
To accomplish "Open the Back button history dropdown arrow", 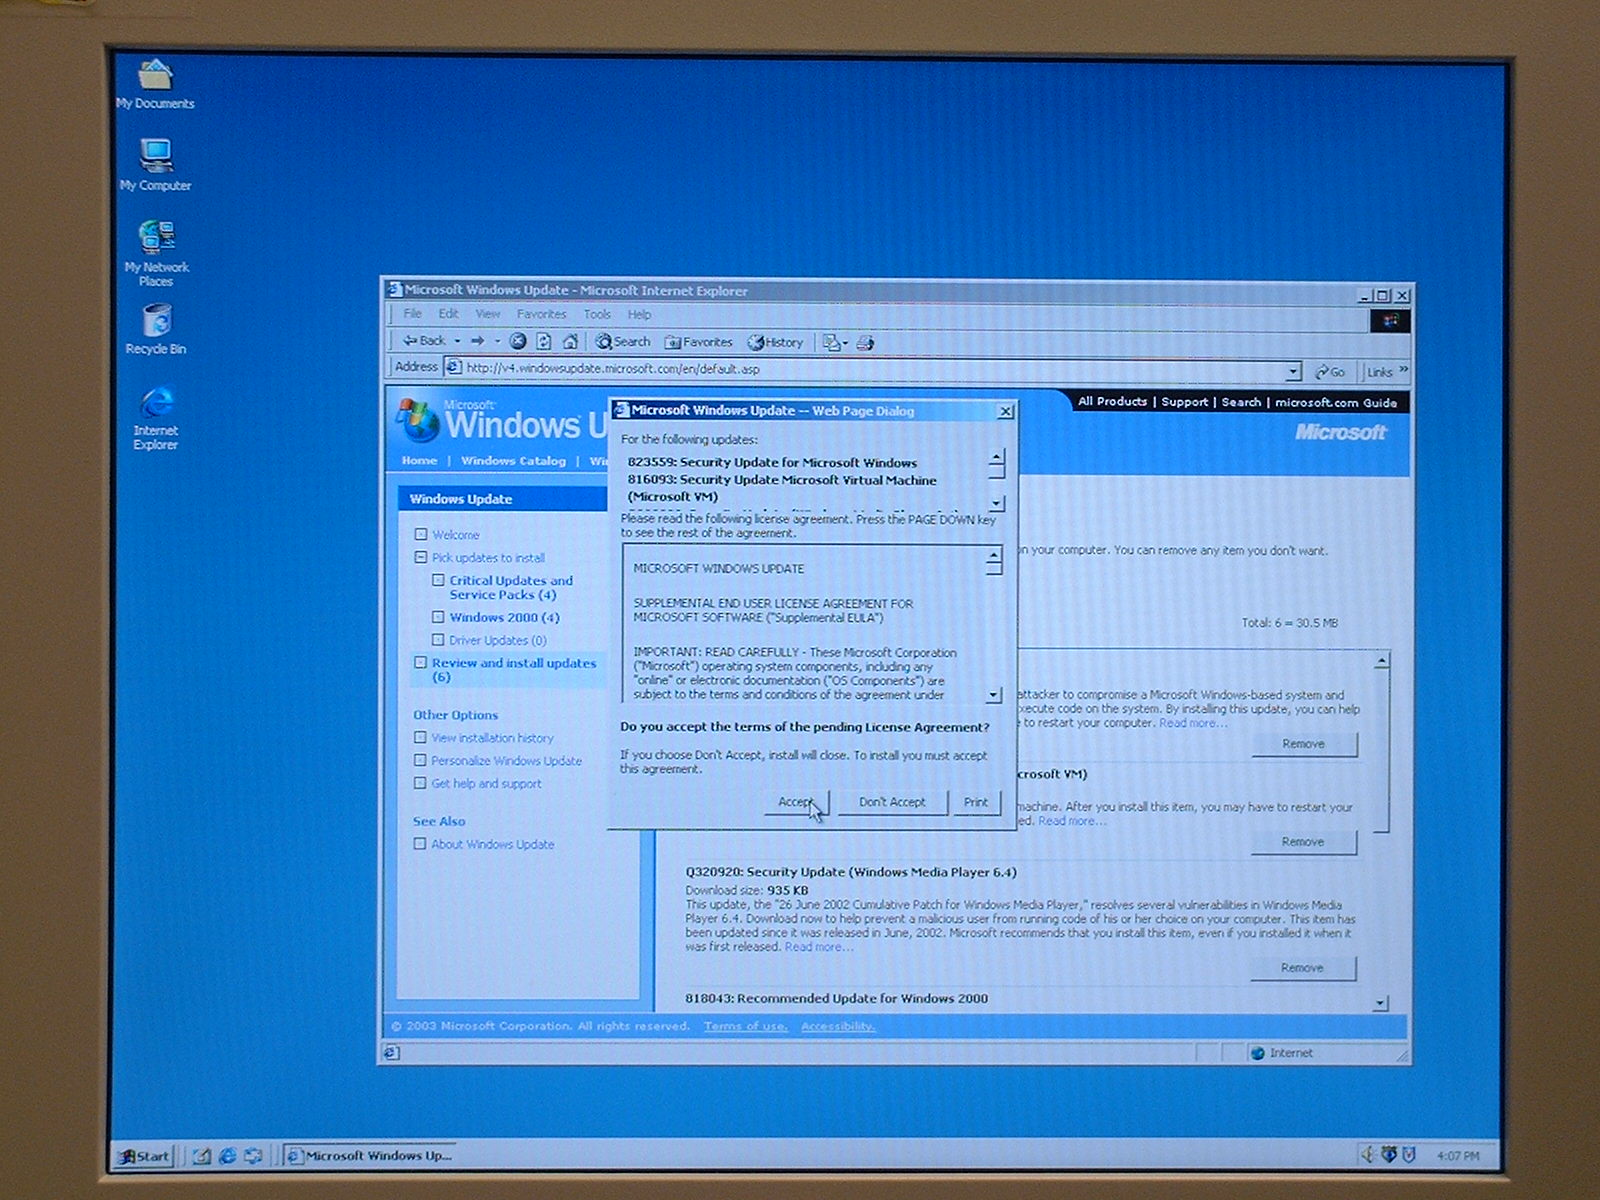I will (x=457, y=342).
